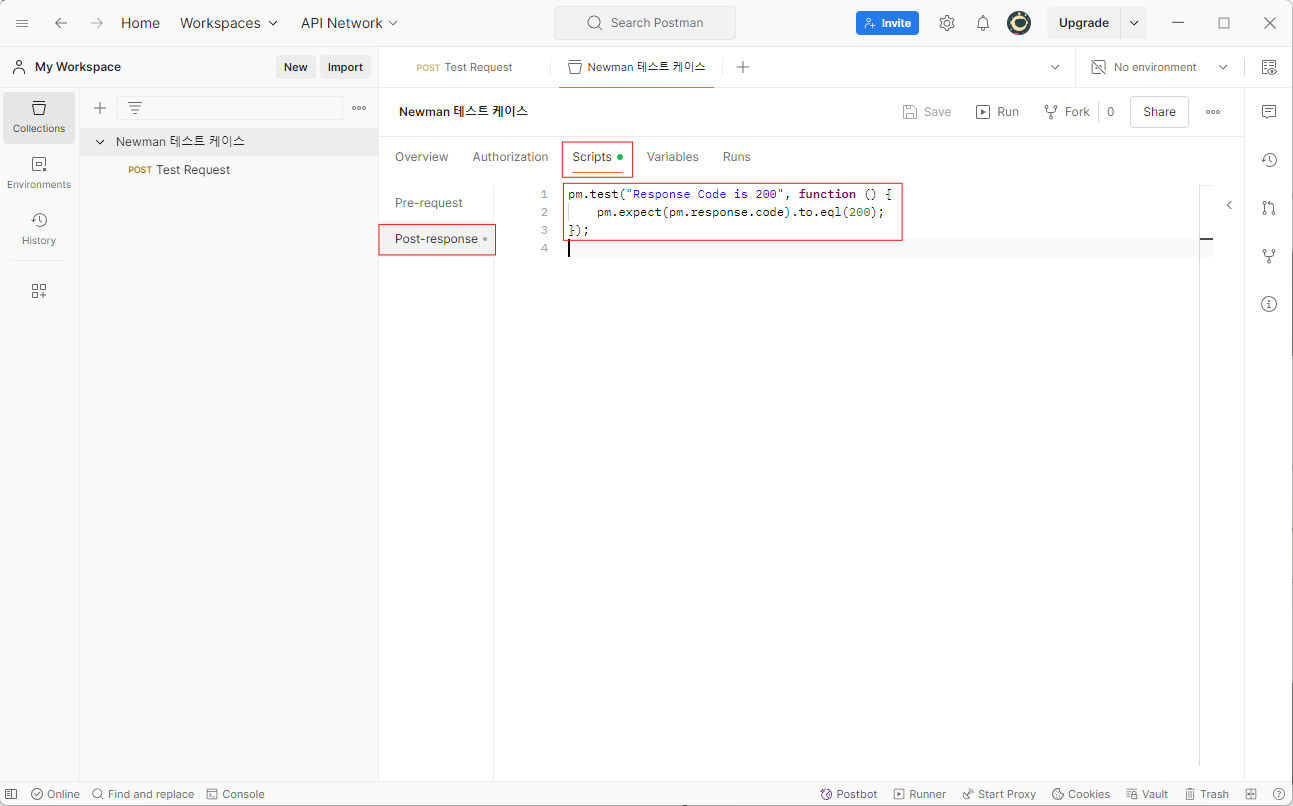Image resolution: width=1293 pixels, height=806 pixels.
Task: Select the Post-response script section
Action: point(437,239)
